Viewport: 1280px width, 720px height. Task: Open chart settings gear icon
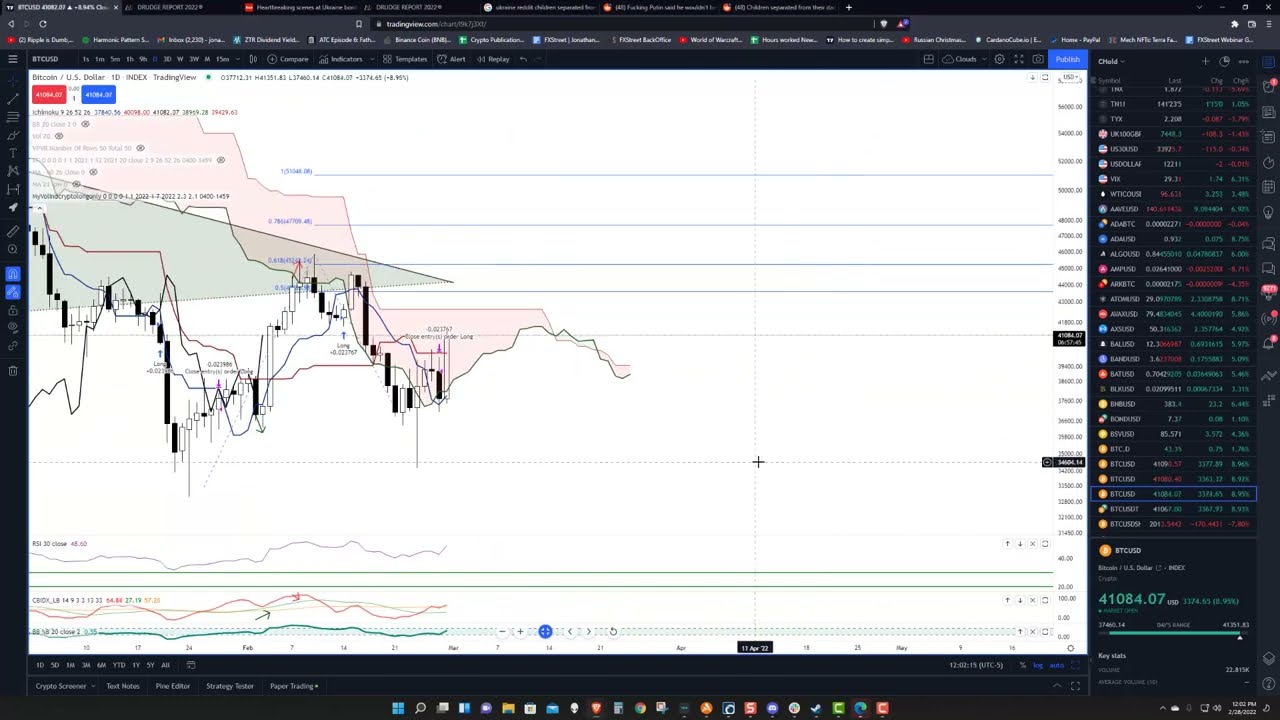click(999, 59)
